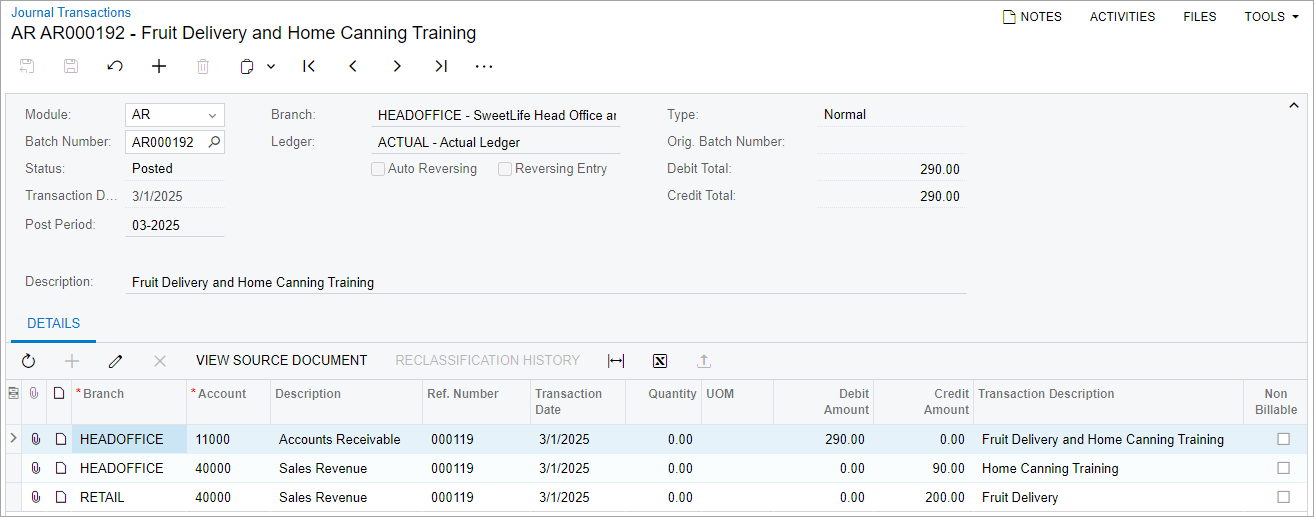This screenshot has height=517, width=1314.
Task: Collapse the summary form panel
Action: (x=1293, y=105)
